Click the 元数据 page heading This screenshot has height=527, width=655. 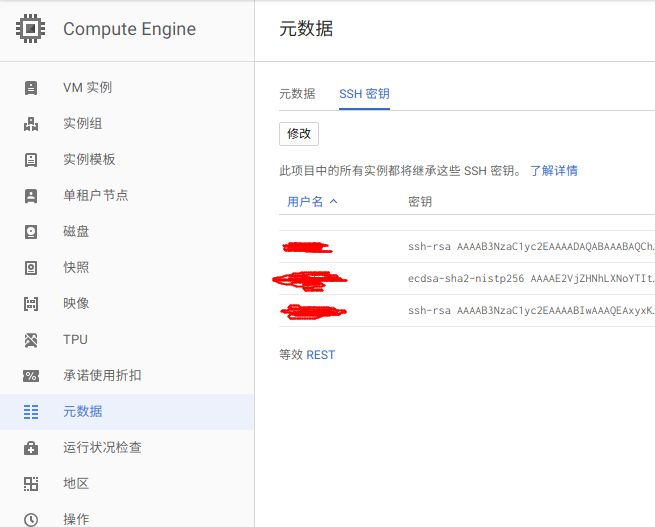pyautogui.click(x=306, y=29)
